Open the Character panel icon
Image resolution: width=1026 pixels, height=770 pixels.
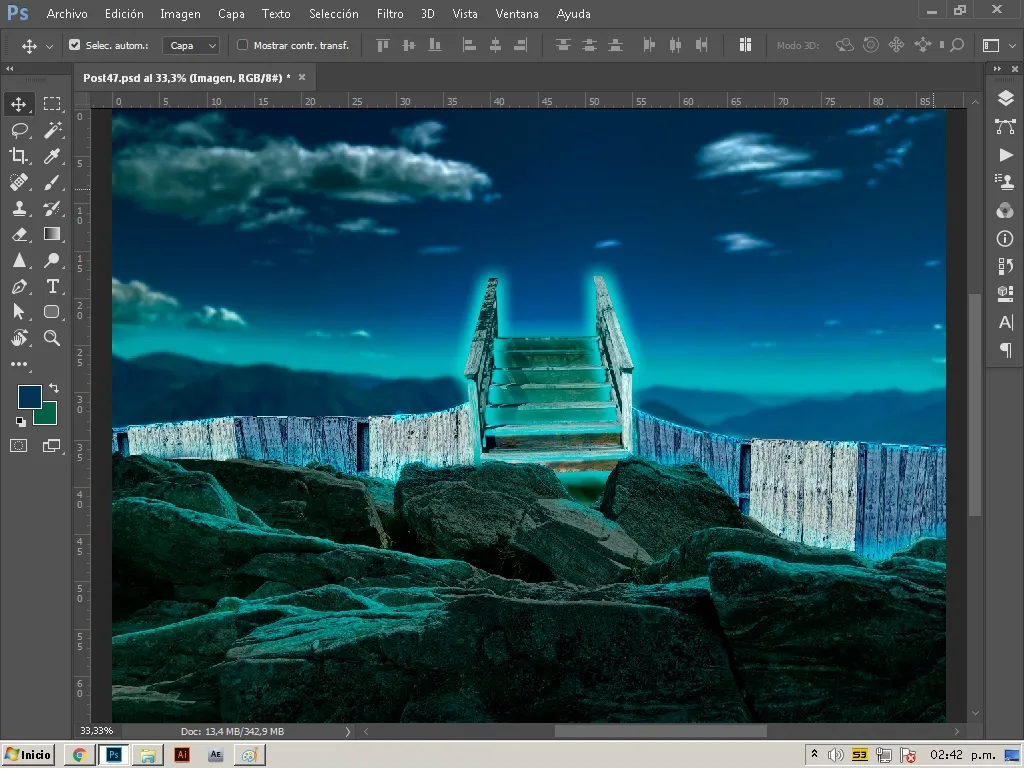coord(1006,322)
